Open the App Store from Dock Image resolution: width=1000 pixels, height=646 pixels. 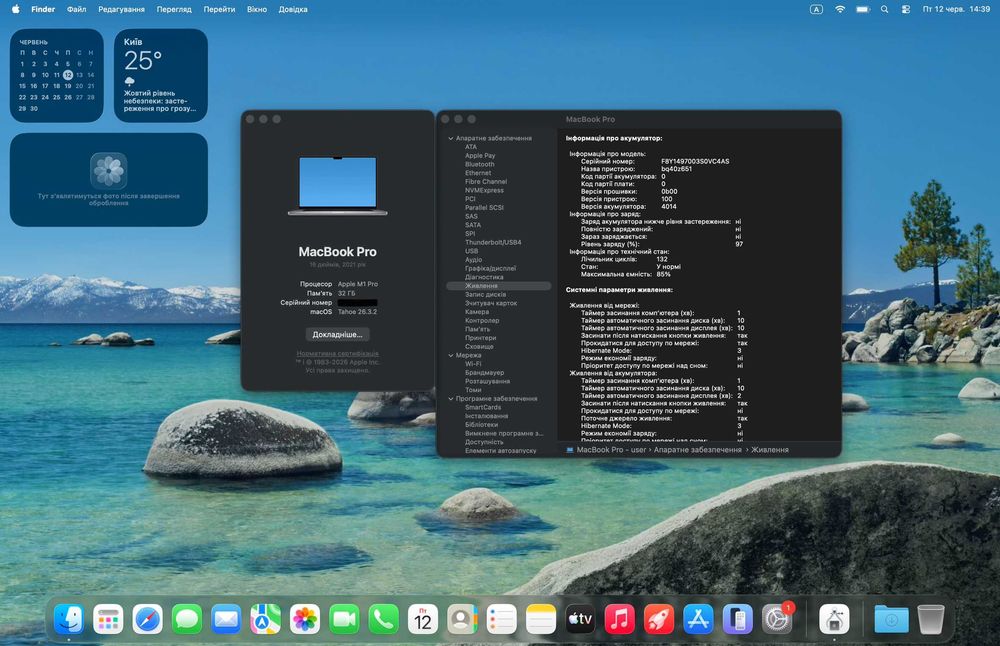click(x=698, y=619)
